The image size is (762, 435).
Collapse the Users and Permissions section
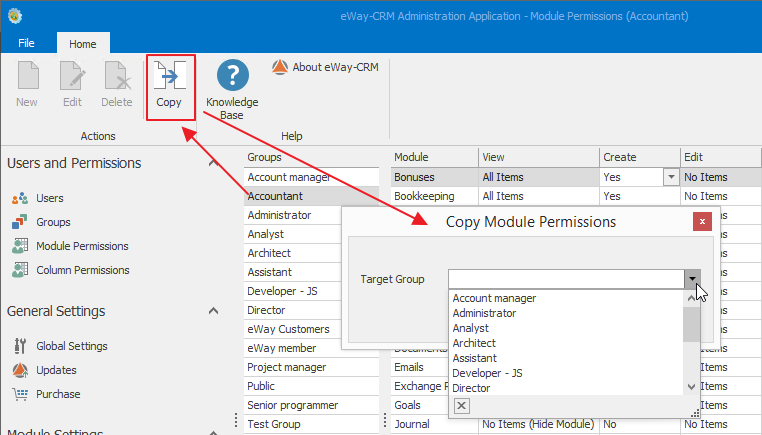point(213,163)
